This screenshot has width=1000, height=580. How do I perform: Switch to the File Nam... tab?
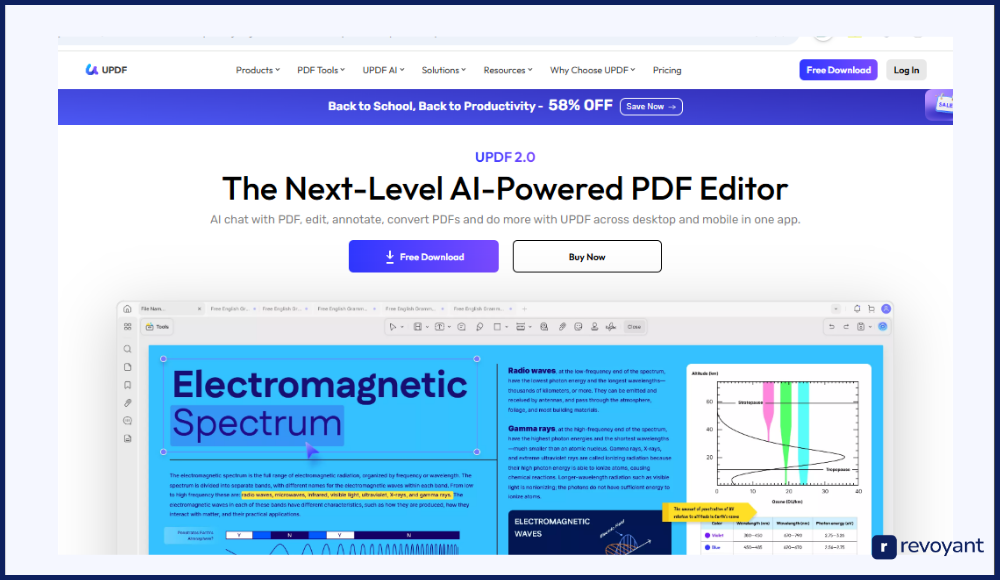[170, 309]
